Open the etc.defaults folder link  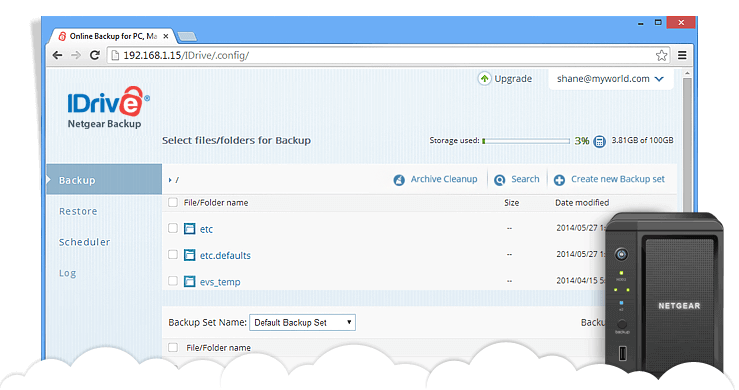225,256
